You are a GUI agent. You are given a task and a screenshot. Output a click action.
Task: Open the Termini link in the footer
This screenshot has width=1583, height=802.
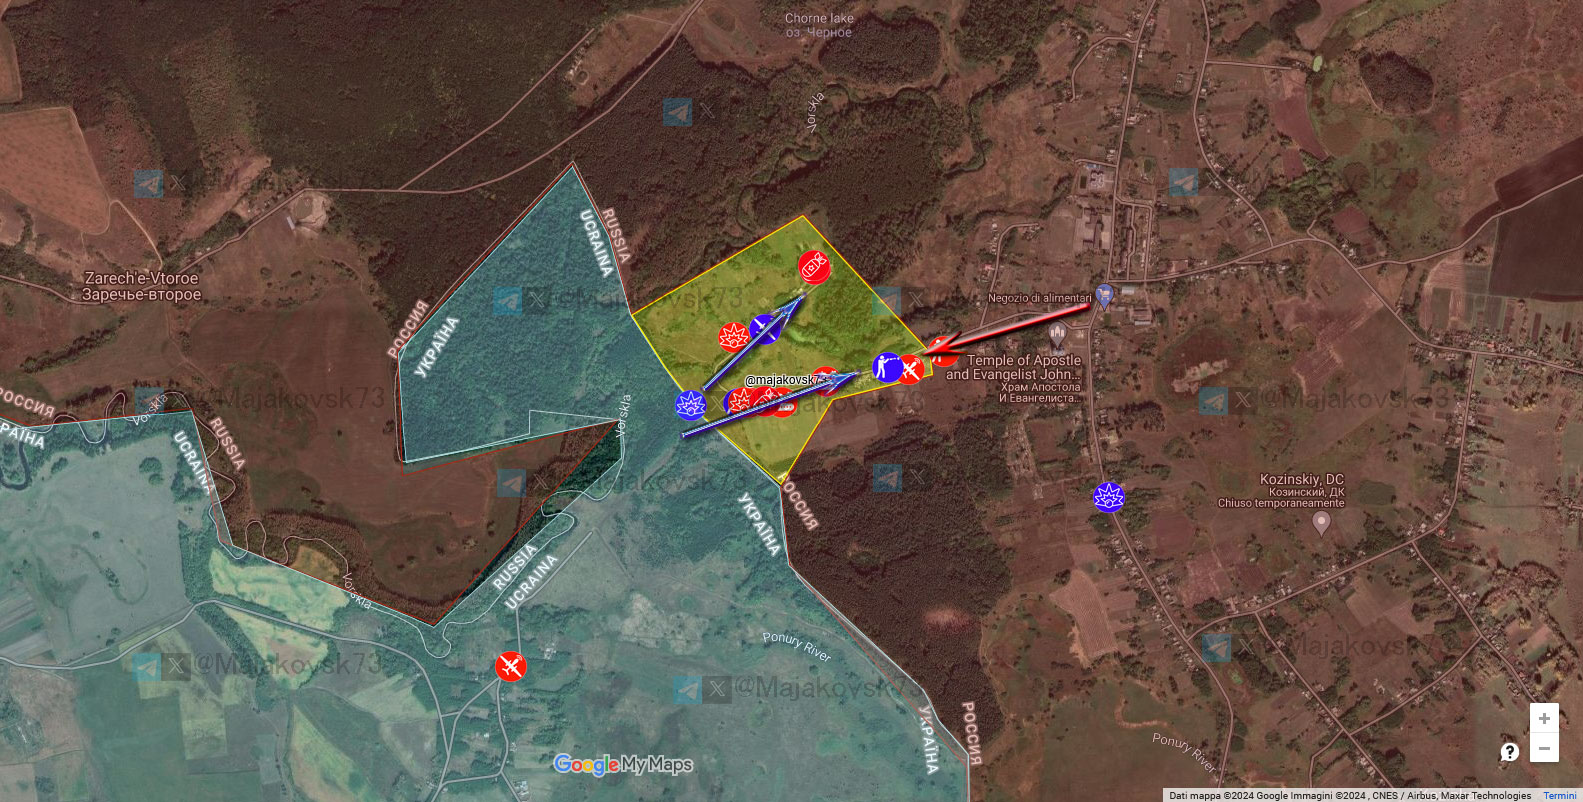click(1559, 796)
